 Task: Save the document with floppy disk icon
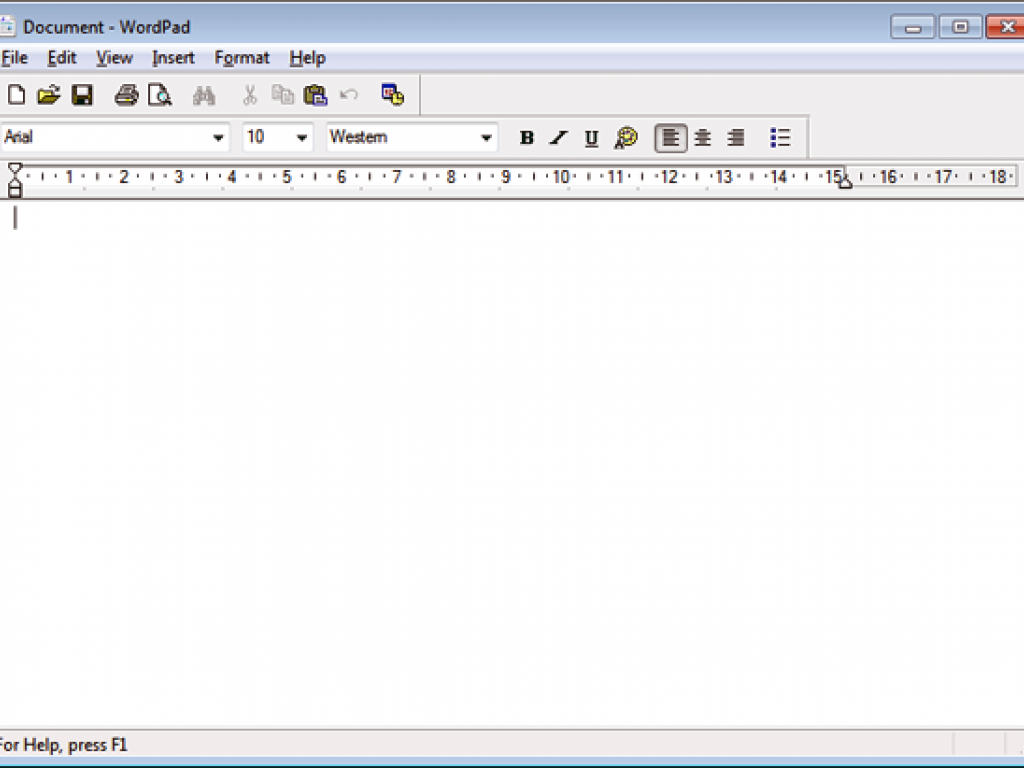[x=82, y=95]
